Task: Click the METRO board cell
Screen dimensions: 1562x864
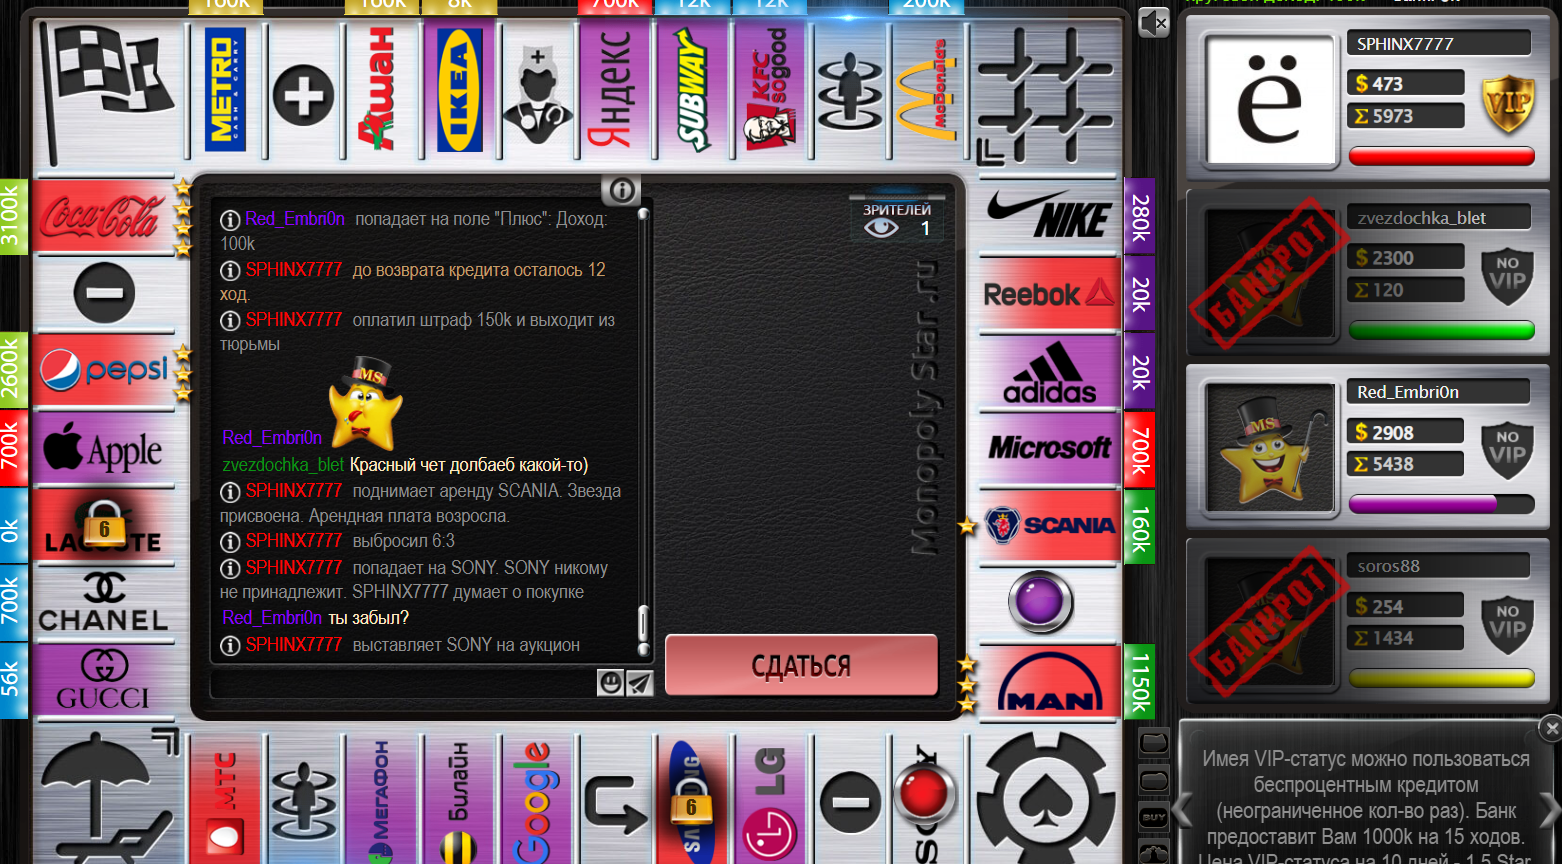Action: (x=225, y=90)
